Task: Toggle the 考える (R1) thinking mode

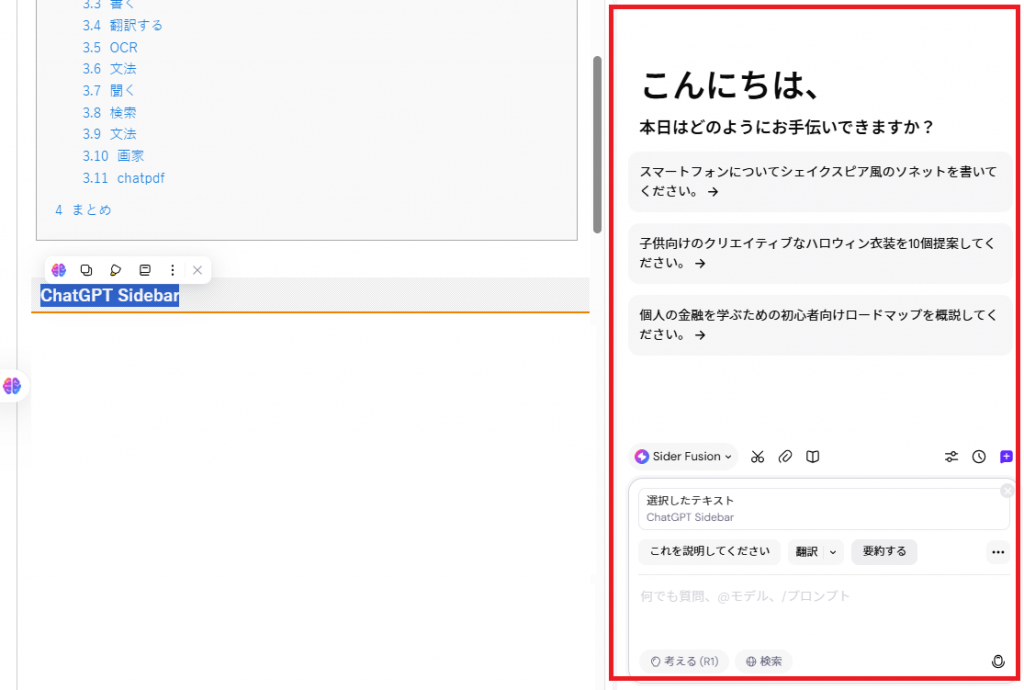Action: [x=684, y=661]
